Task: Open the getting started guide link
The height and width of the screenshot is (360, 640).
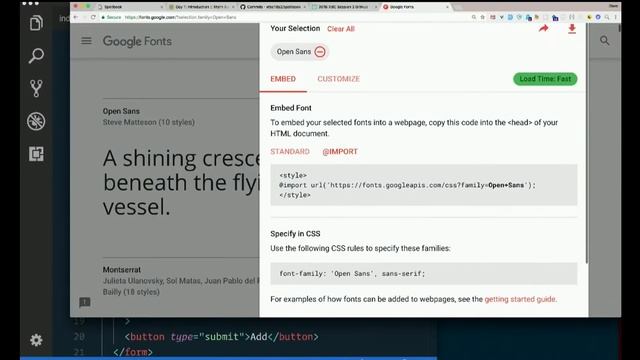Action: tap(520, 299)
